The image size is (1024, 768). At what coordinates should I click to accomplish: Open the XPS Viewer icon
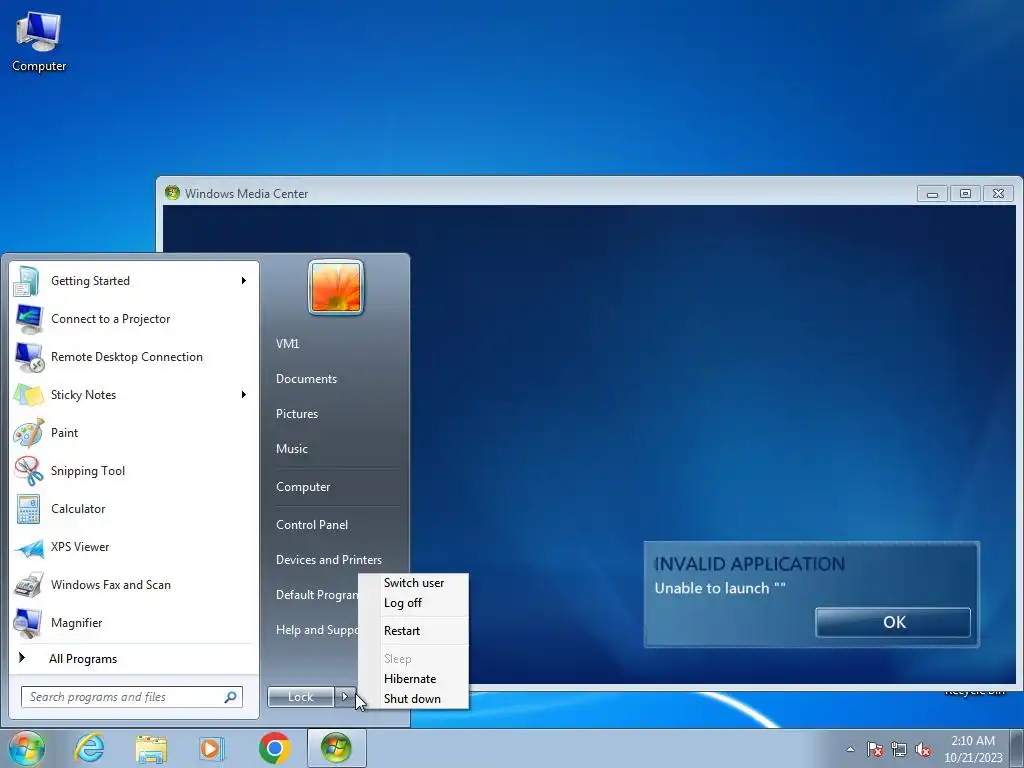tap(28, 547)
